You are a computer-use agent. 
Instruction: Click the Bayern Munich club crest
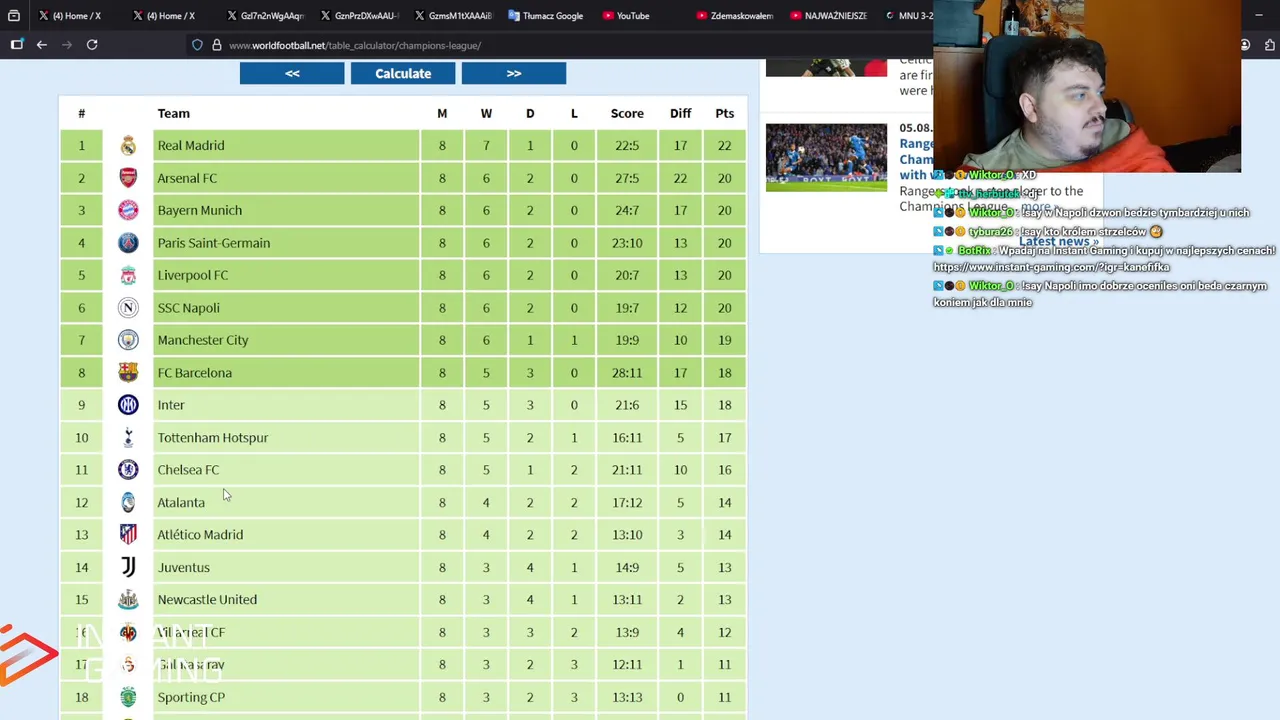click(128, 210)
